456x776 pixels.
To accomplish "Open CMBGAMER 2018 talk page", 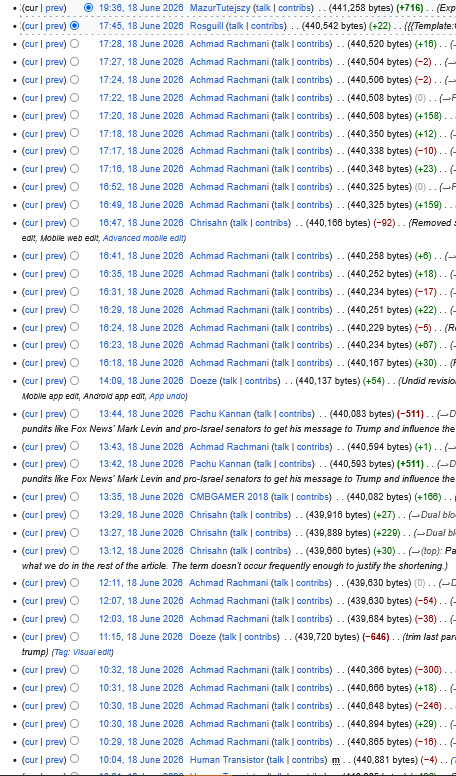I will point(281,496).
